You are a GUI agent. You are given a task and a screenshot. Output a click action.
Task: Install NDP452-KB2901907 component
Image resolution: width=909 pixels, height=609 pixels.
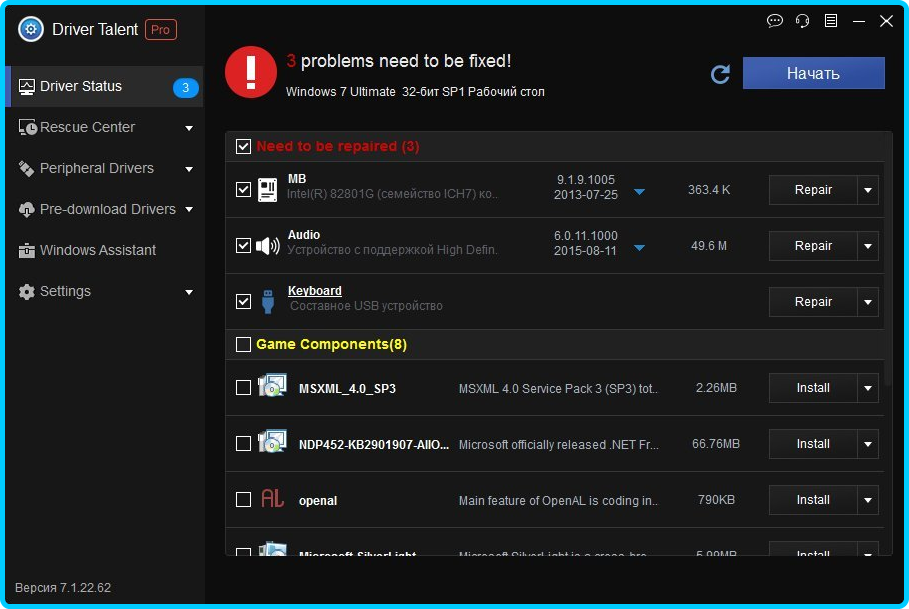(x=813, y=444)
